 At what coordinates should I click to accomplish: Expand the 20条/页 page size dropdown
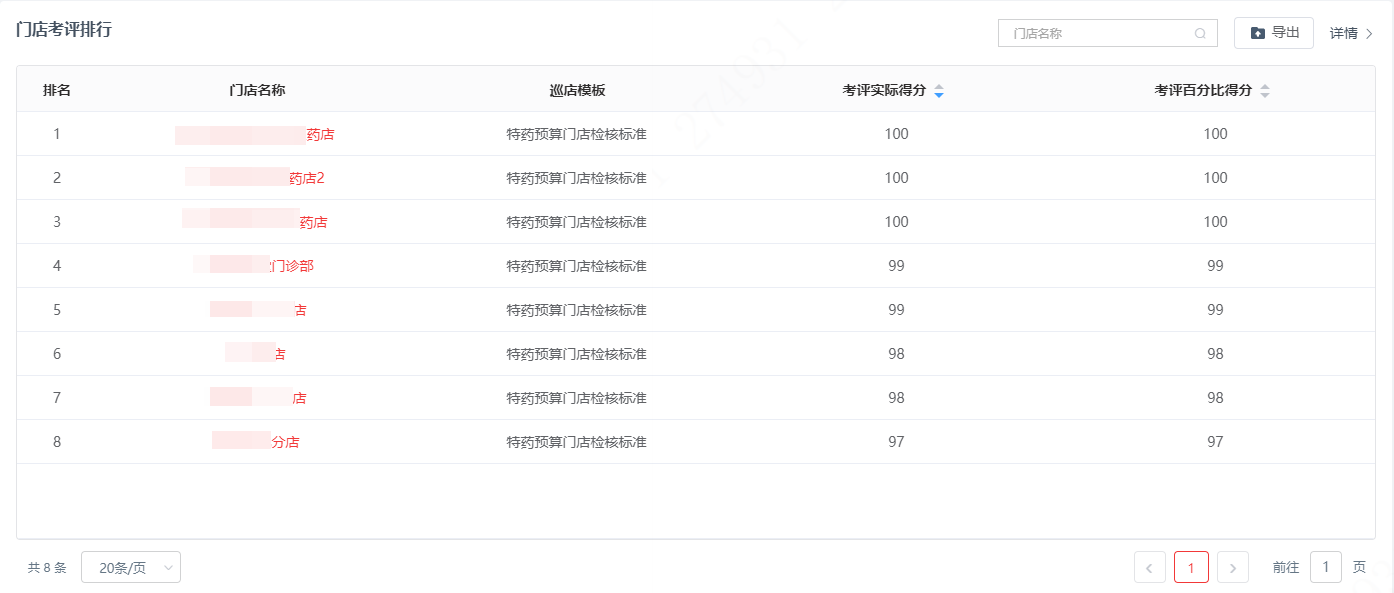click(x=131, y=568)
